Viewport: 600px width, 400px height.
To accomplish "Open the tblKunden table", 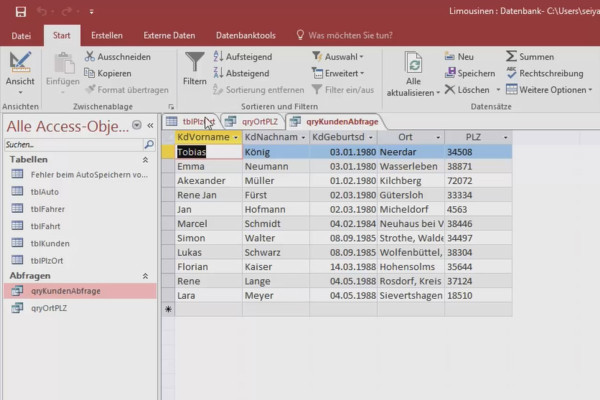I will [x=50, y=243].
